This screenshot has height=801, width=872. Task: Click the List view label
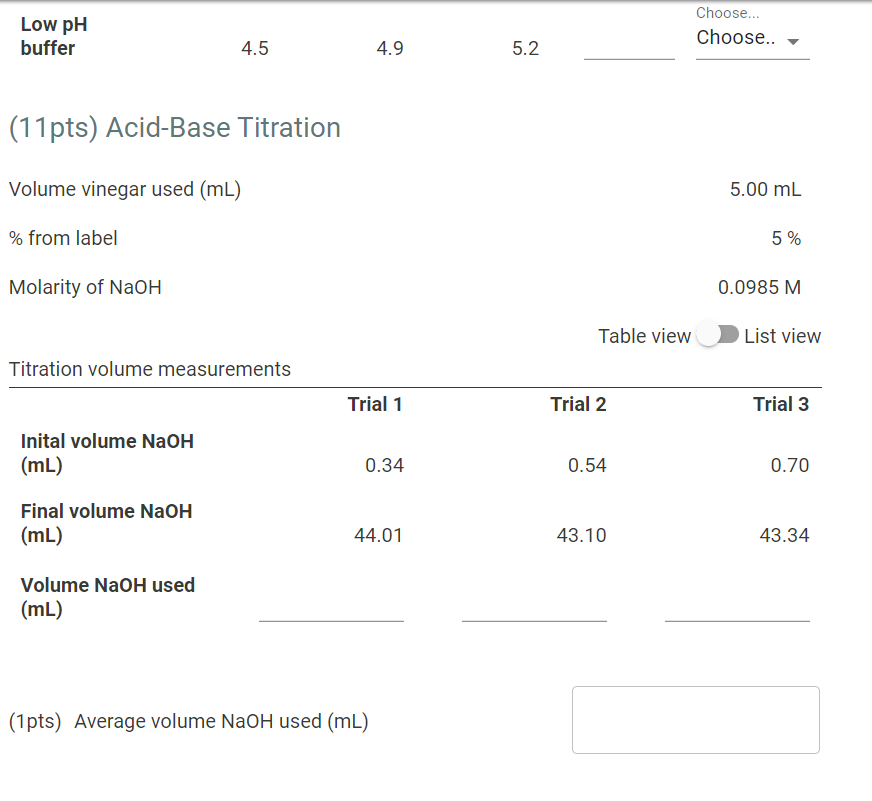[x=782, y=336]
